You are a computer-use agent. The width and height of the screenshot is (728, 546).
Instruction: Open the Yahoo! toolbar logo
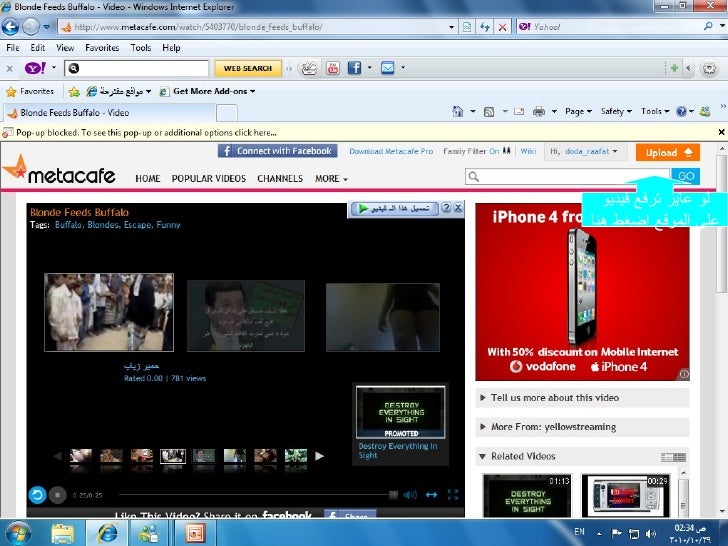[35, 68]
